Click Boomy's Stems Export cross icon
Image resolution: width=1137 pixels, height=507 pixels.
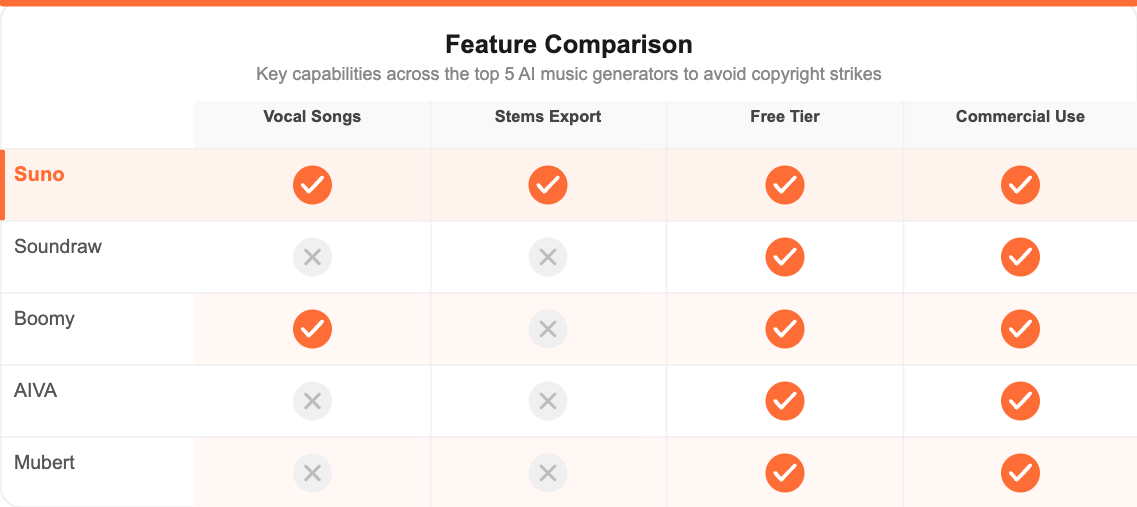coord(548,329)
